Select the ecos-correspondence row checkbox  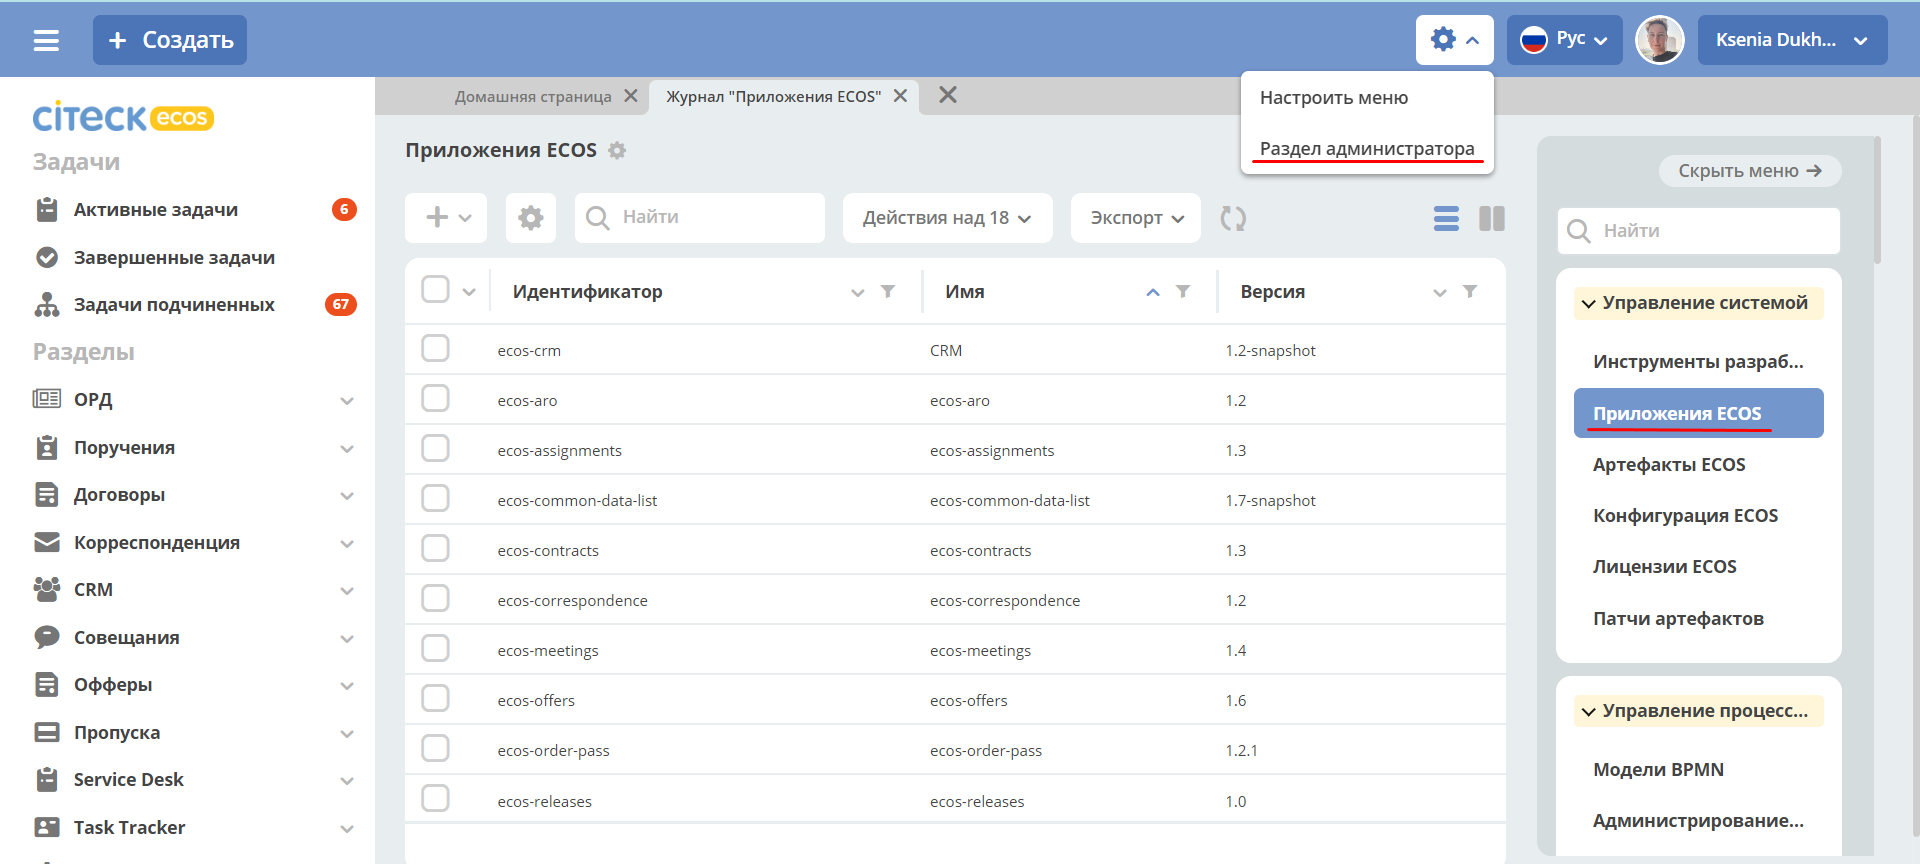(436, 598)
